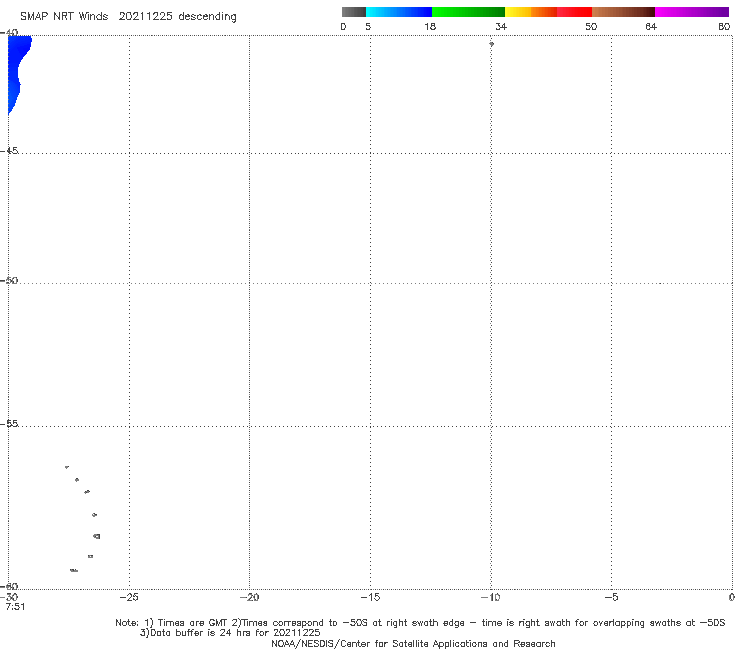Click the green segment of the color bar
740x650 pixels.
point(468,12)
